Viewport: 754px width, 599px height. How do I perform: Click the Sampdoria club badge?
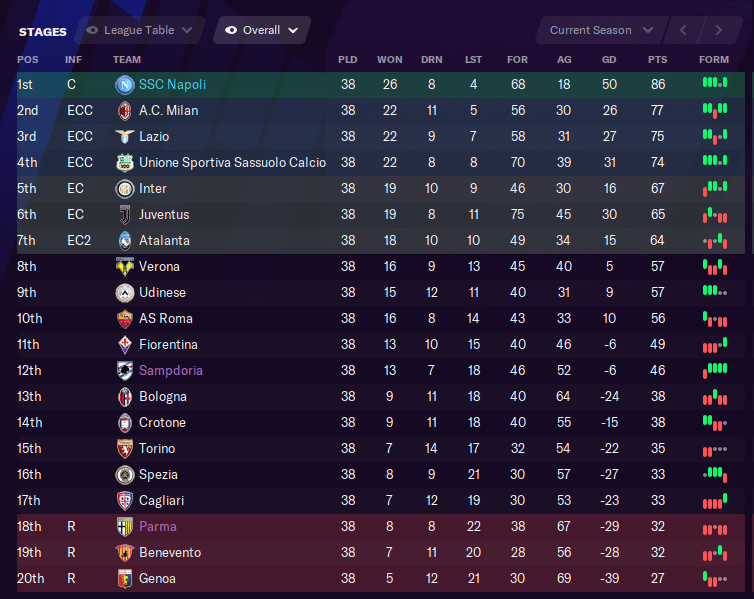125,370
